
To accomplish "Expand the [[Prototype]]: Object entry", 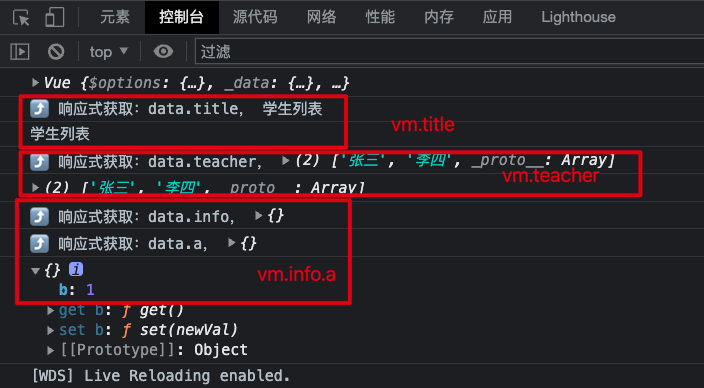I will 51,350.
